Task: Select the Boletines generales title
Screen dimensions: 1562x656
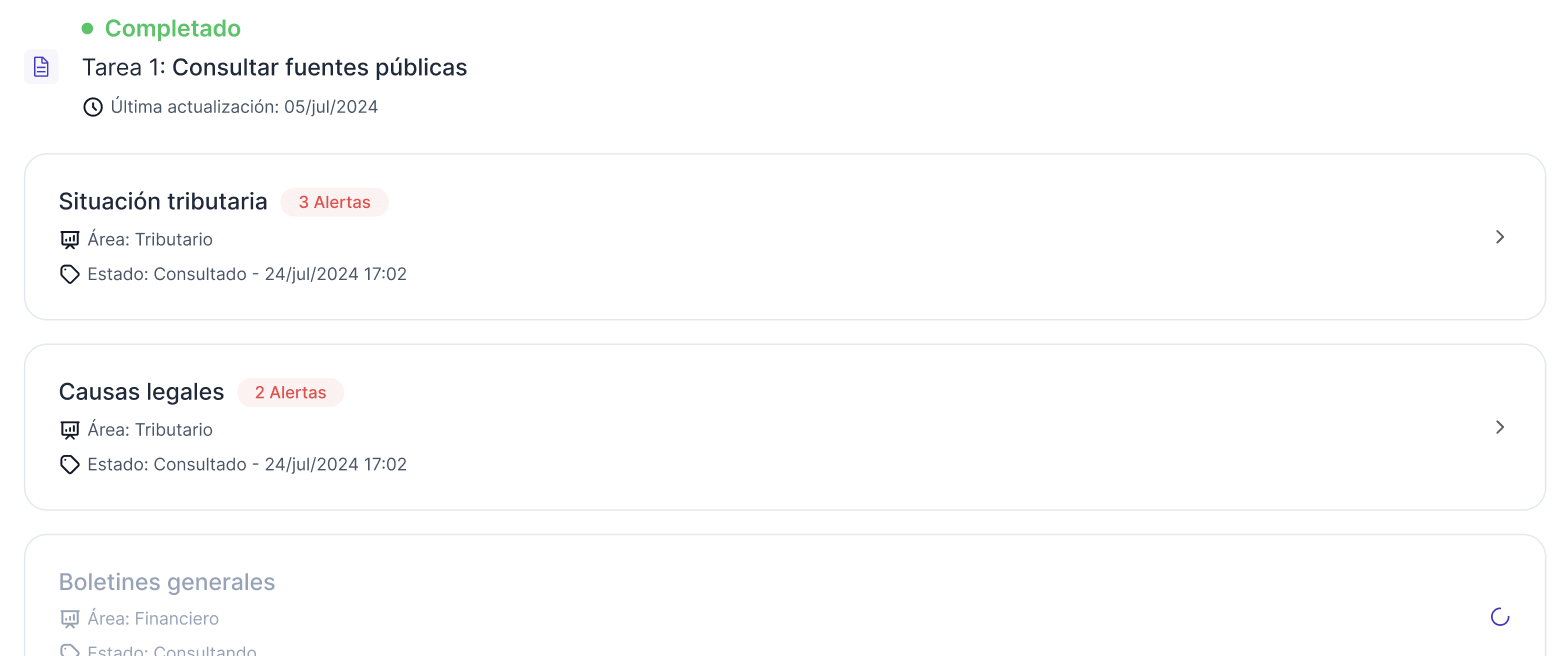Action: [x=167, y=582]
